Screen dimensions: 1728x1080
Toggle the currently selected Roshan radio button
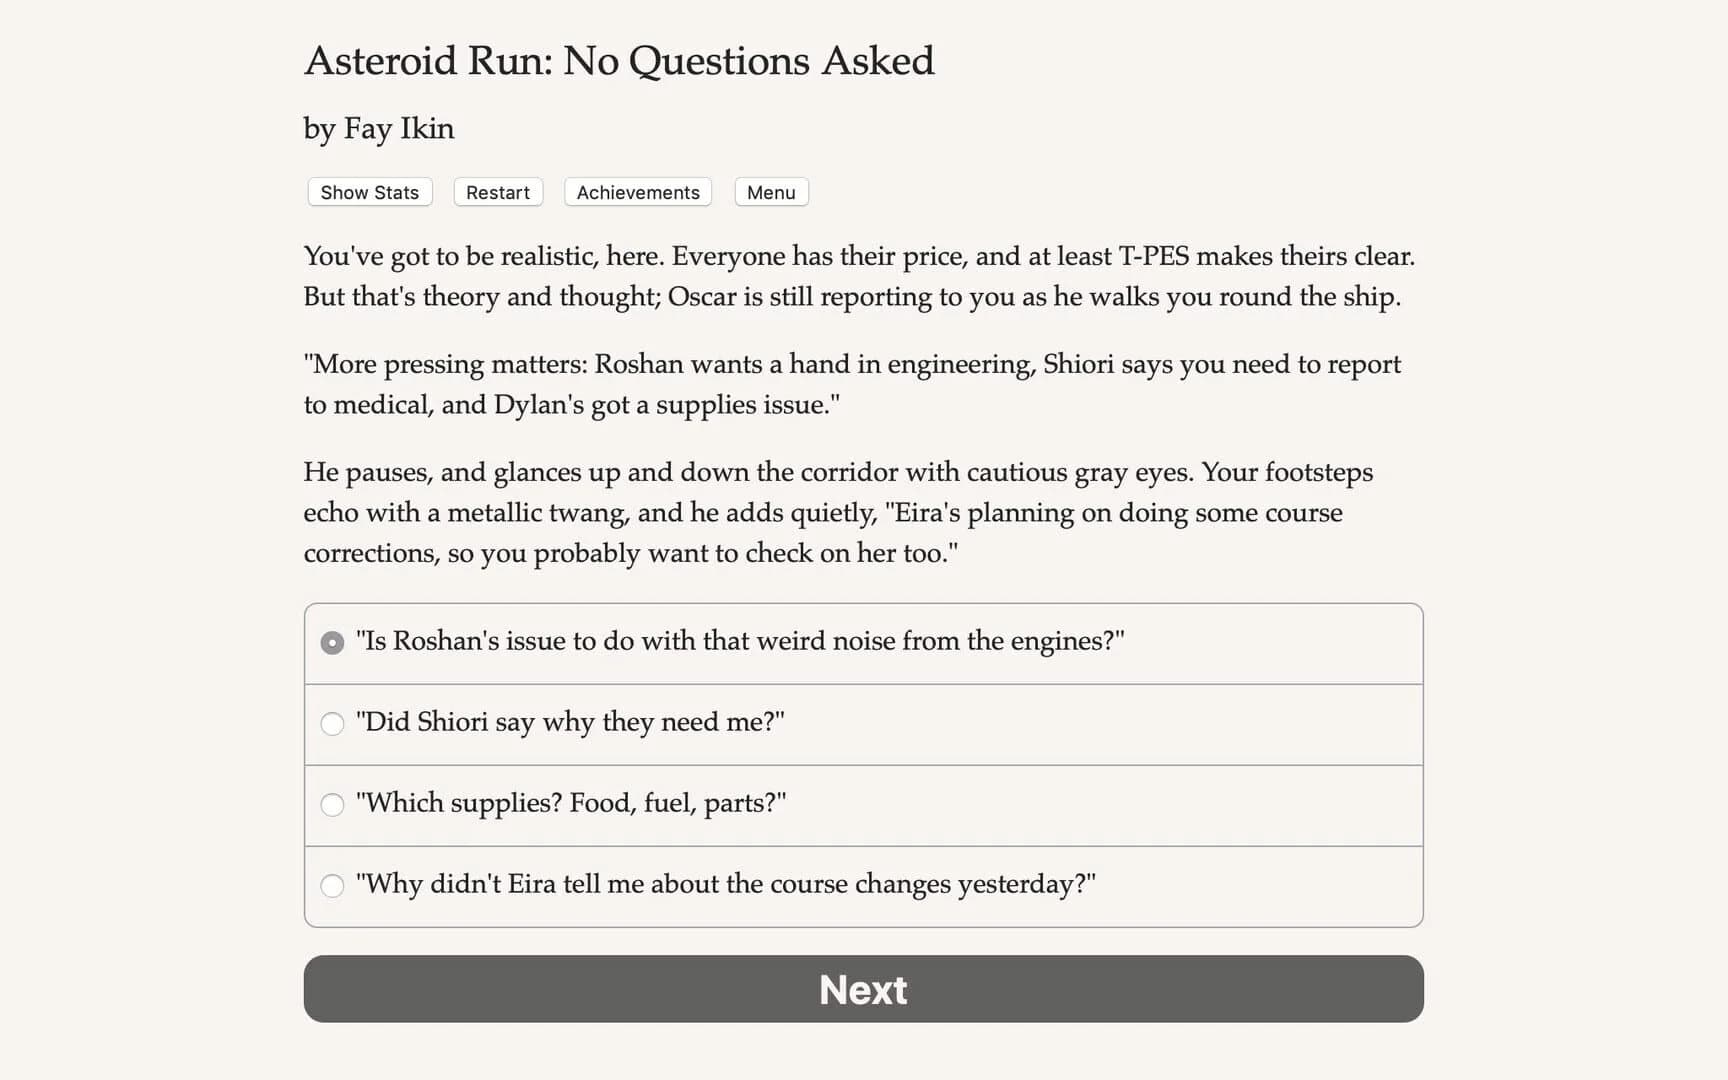[332, 643]
